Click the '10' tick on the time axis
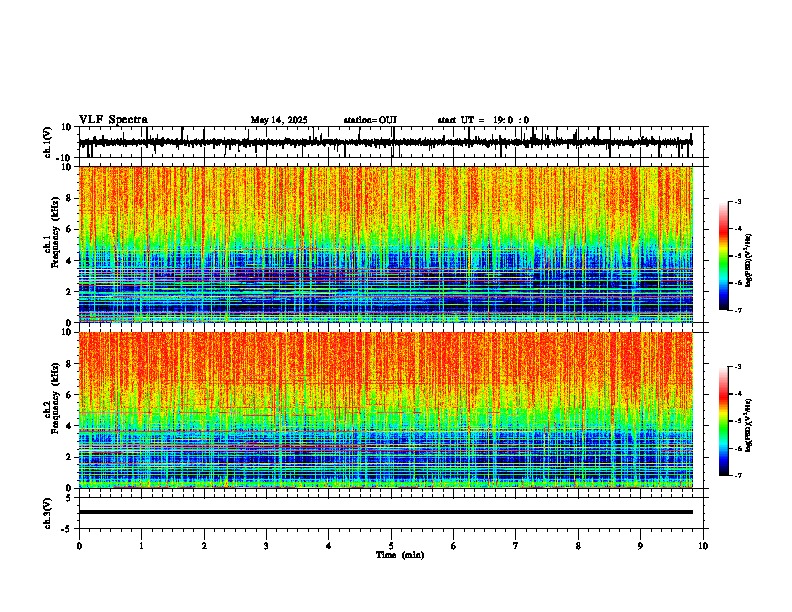 [x=703, y=546]
